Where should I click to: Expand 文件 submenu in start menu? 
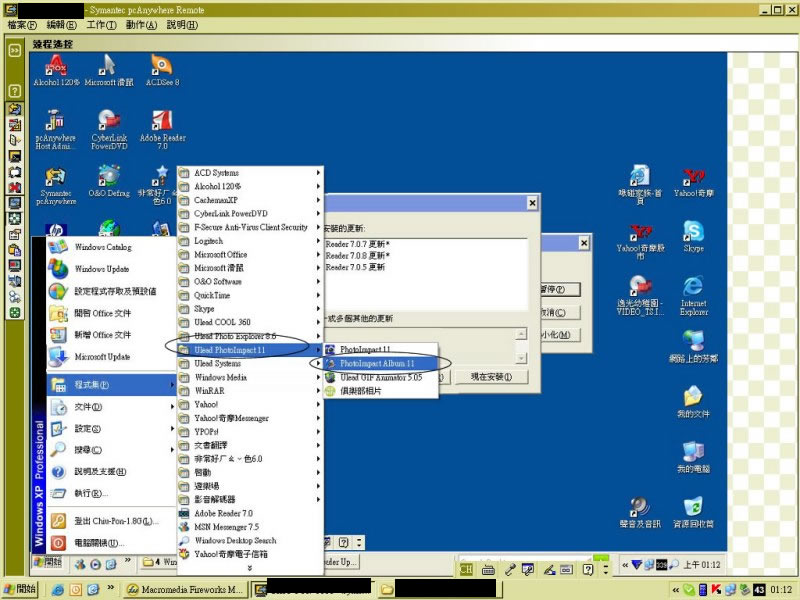tap(111, 407)
